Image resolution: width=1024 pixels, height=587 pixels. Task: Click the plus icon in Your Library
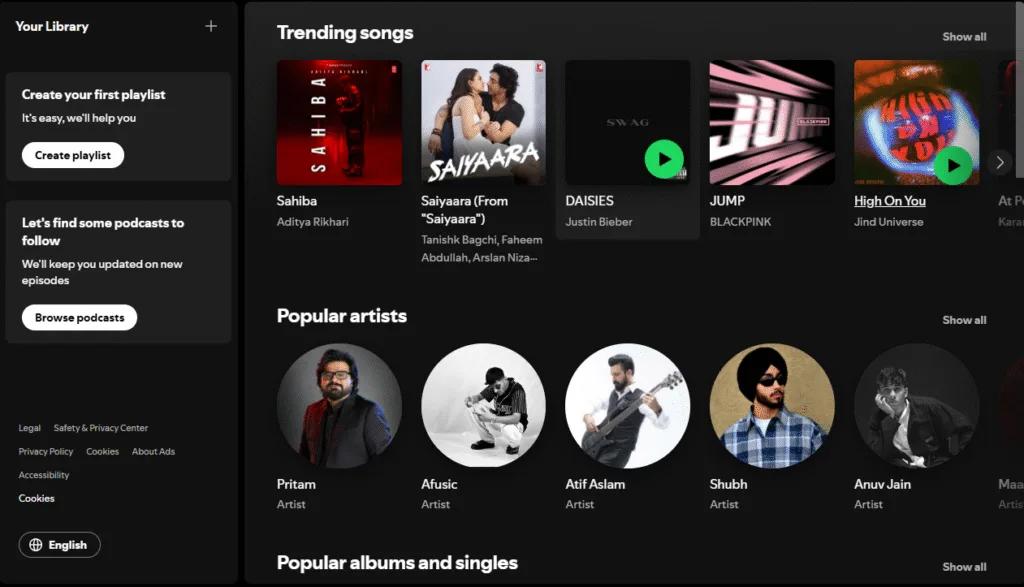[x=211, y=26]
